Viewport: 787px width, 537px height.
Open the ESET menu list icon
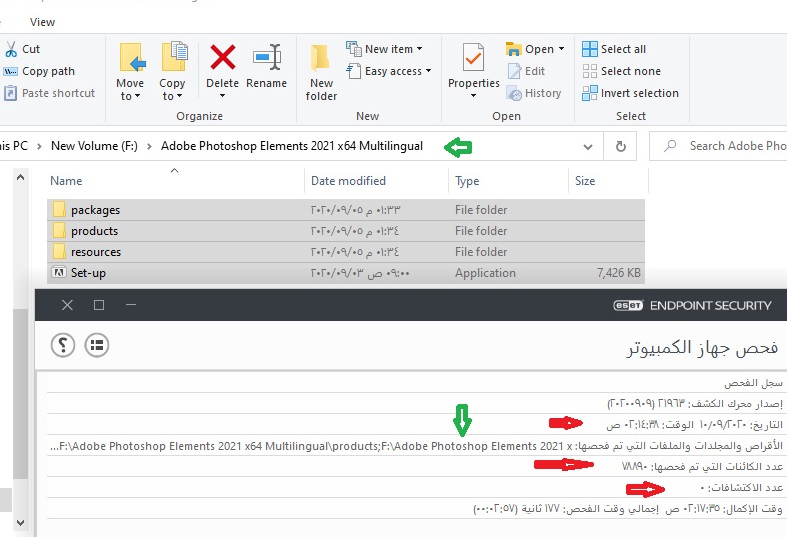coord(97,345)
